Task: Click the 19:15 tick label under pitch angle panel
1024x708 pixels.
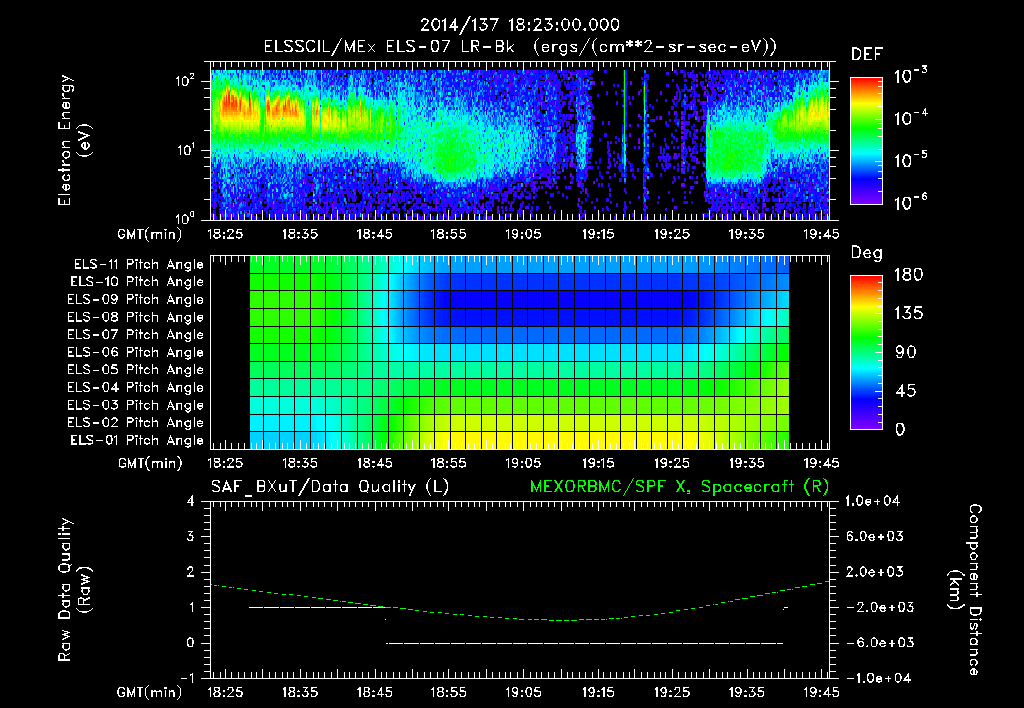Action: (x=598, y=463)
